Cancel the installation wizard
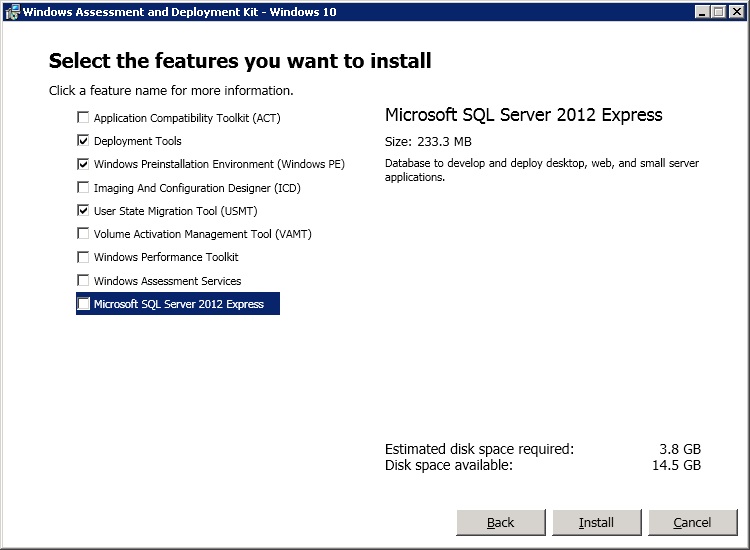Image resolution: width=750 pixels, height=550 pixels. [x=692, y=522]
